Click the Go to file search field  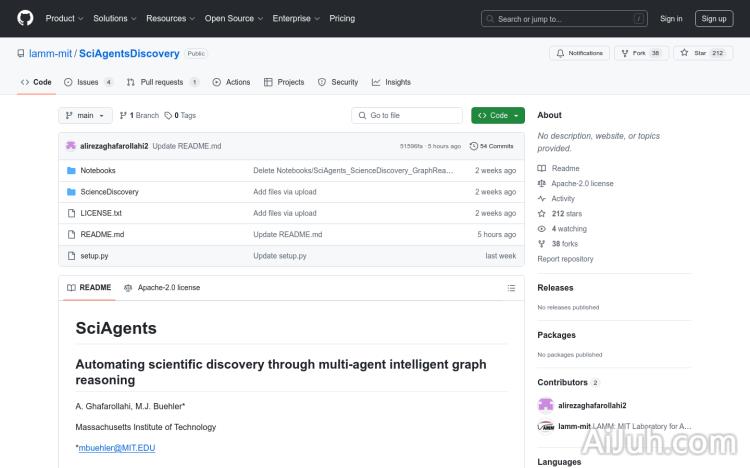pos(407,115)
